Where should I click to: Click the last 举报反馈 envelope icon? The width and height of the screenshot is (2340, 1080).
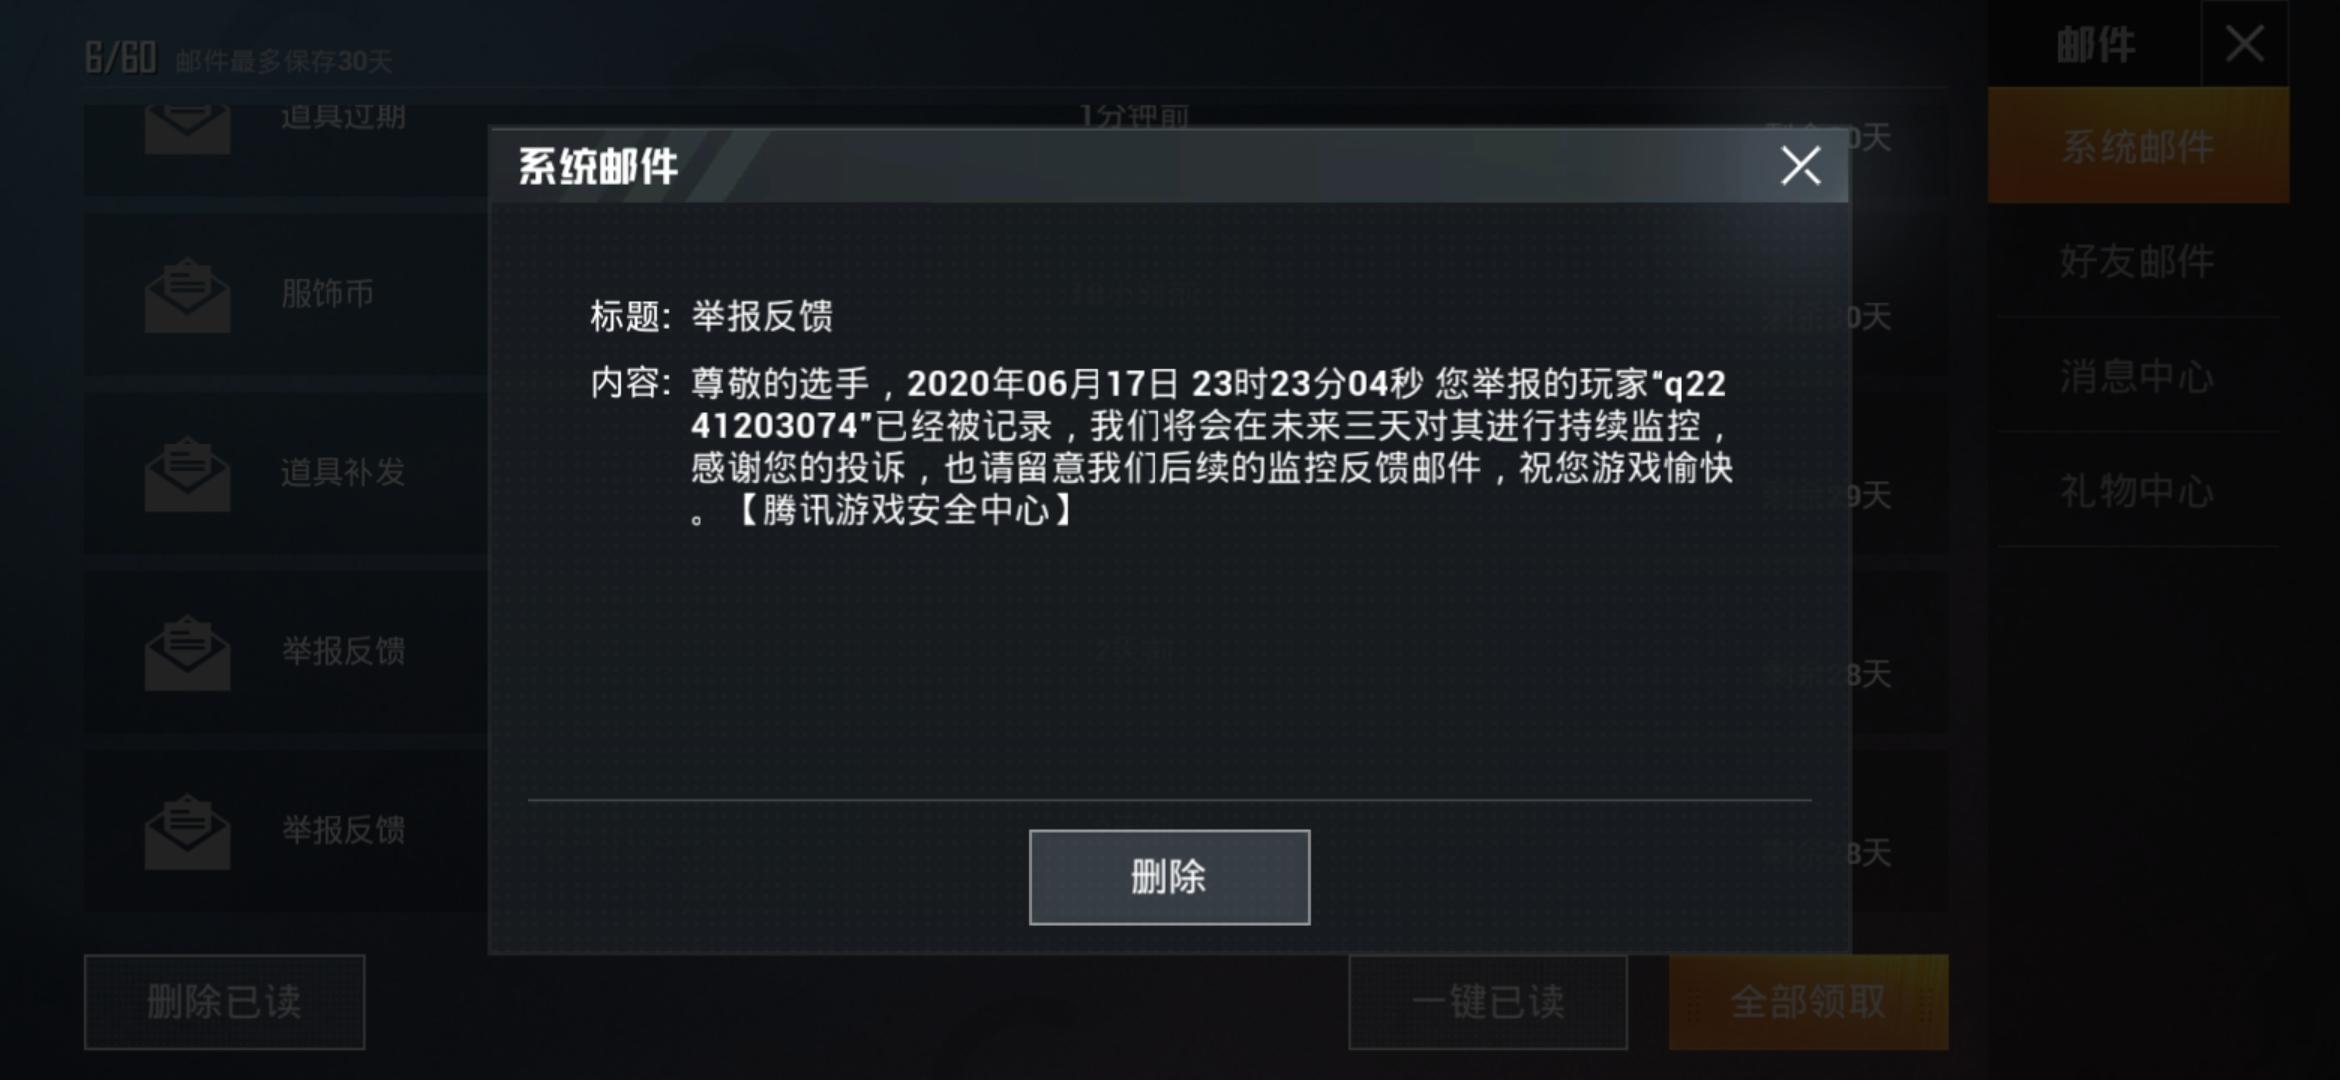[x=187, y=831]
